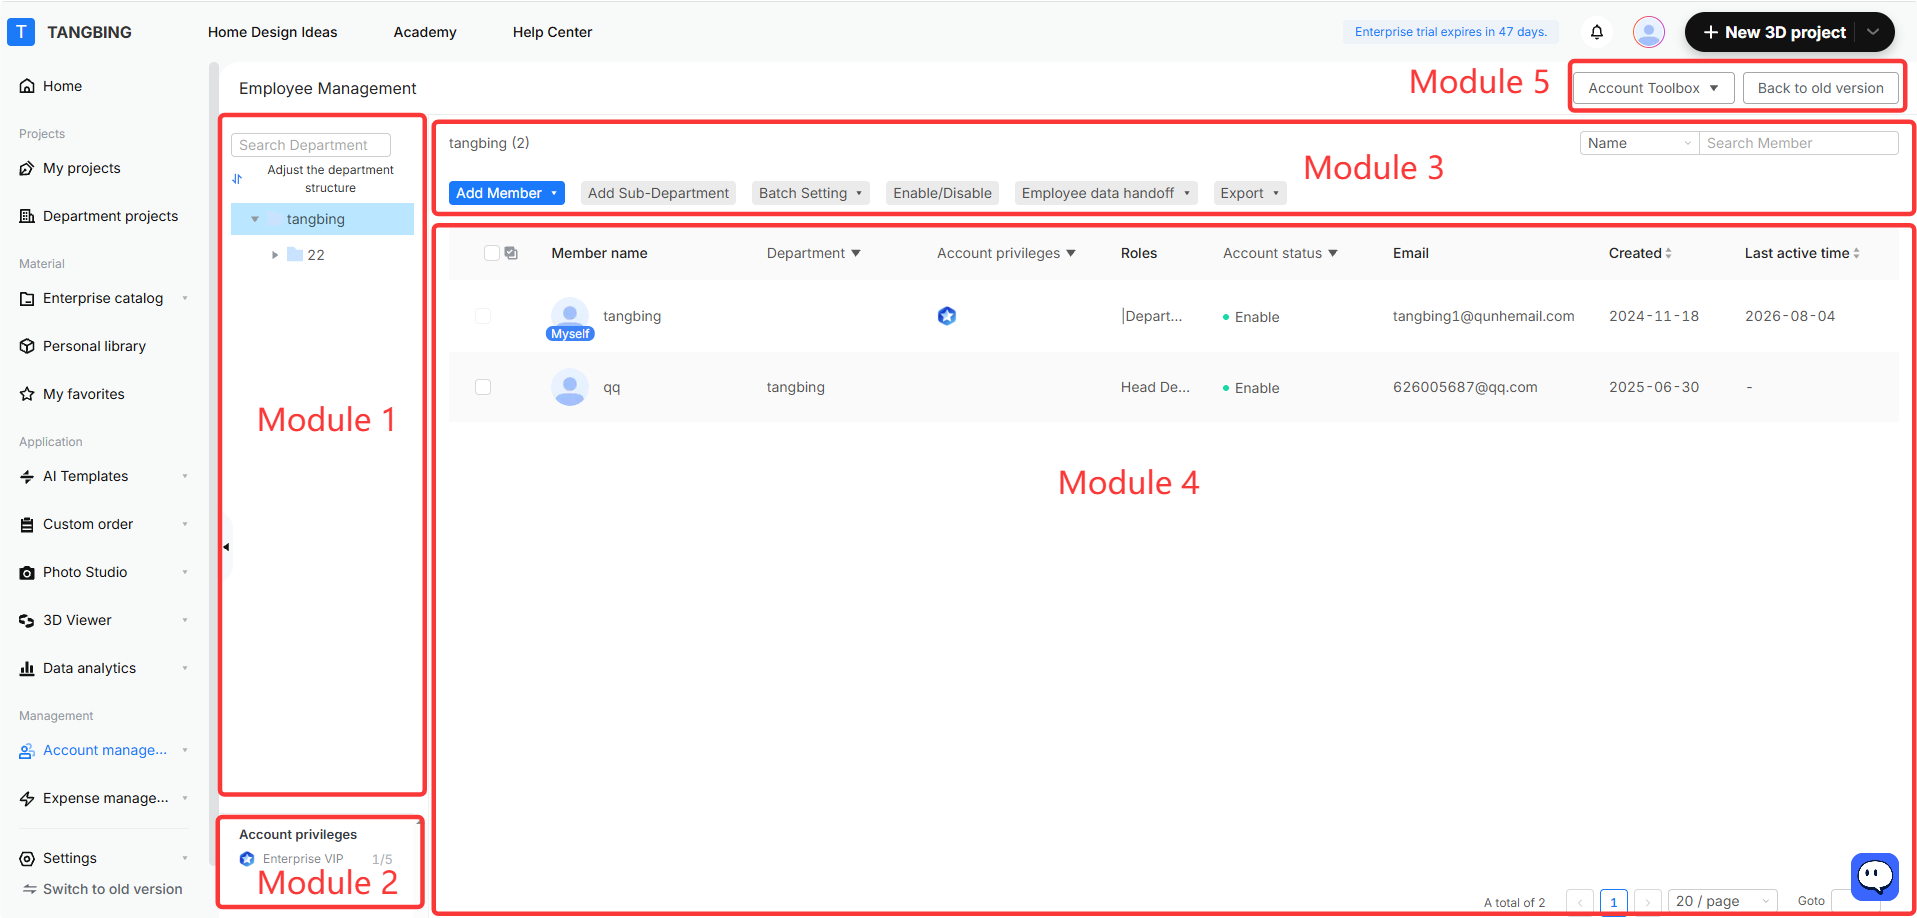Click the TANGBING logo icon

pyautogui.click(x=21, y=32)
